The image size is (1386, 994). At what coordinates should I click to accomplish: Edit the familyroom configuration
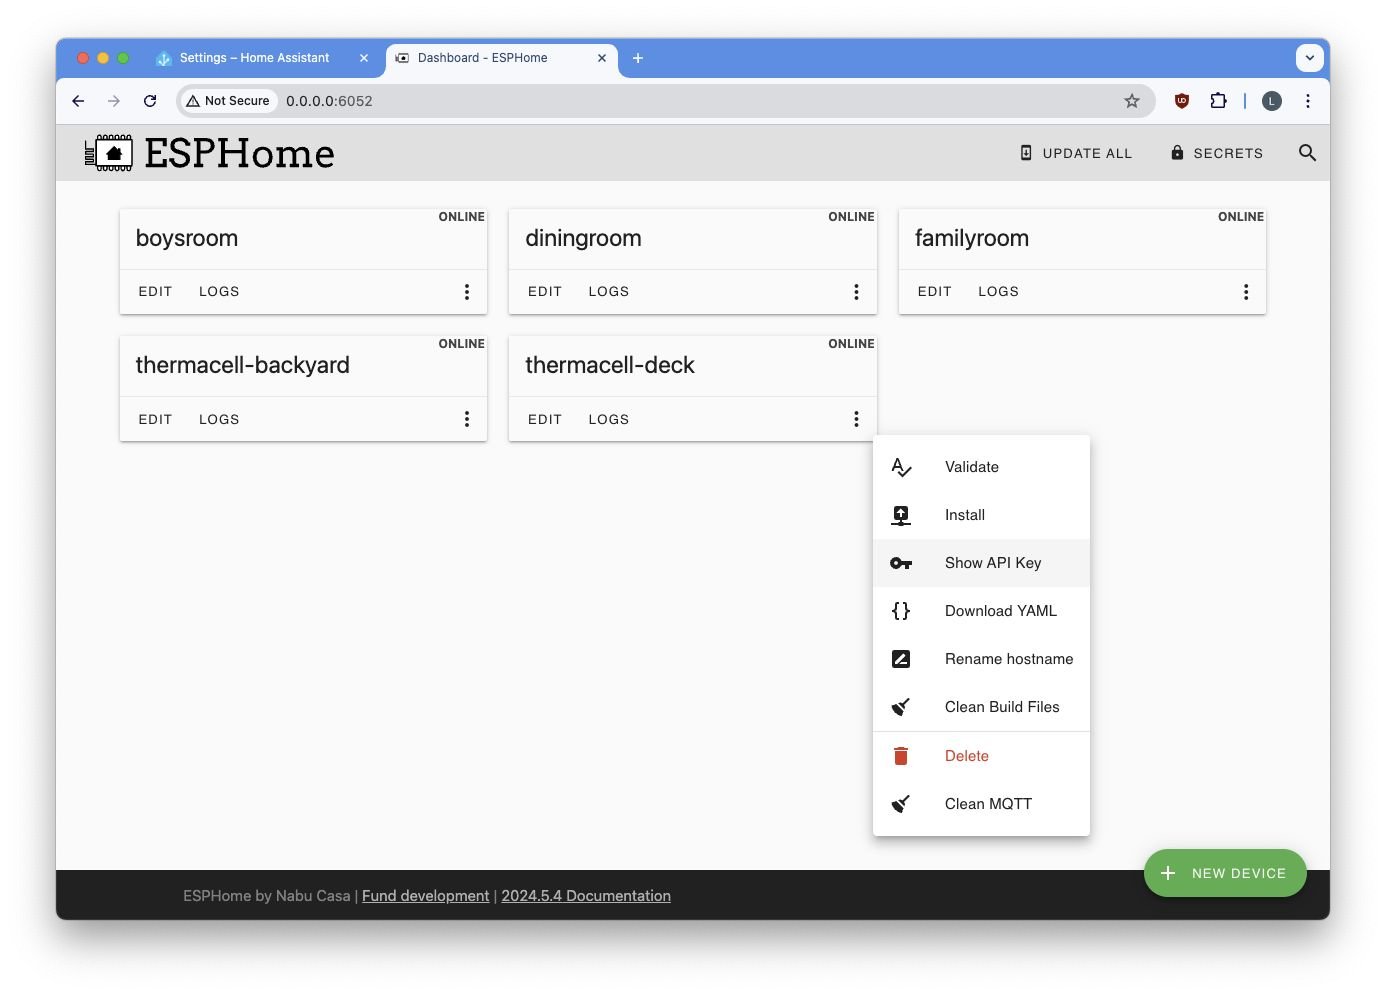(935, 292)
